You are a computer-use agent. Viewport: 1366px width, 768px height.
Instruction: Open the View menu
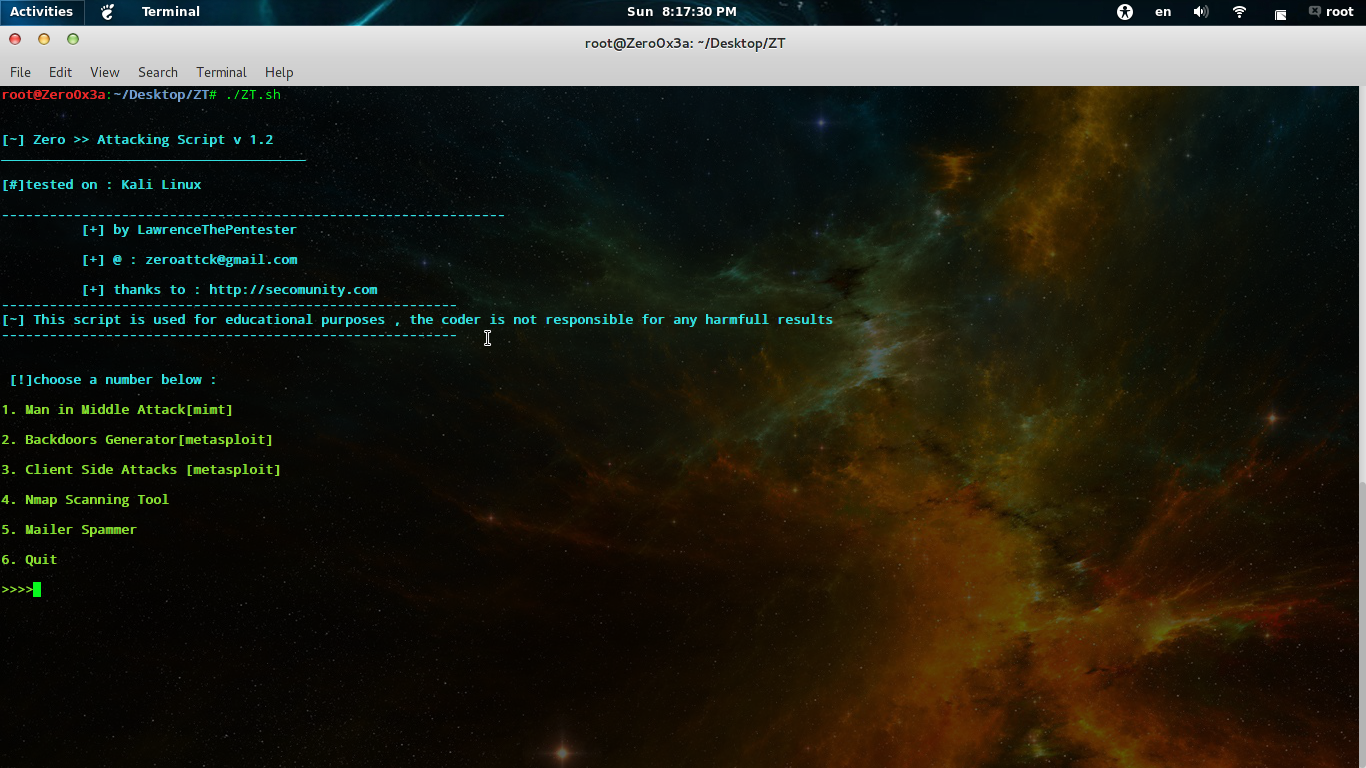pyautogui.click(x=104, y=72)
